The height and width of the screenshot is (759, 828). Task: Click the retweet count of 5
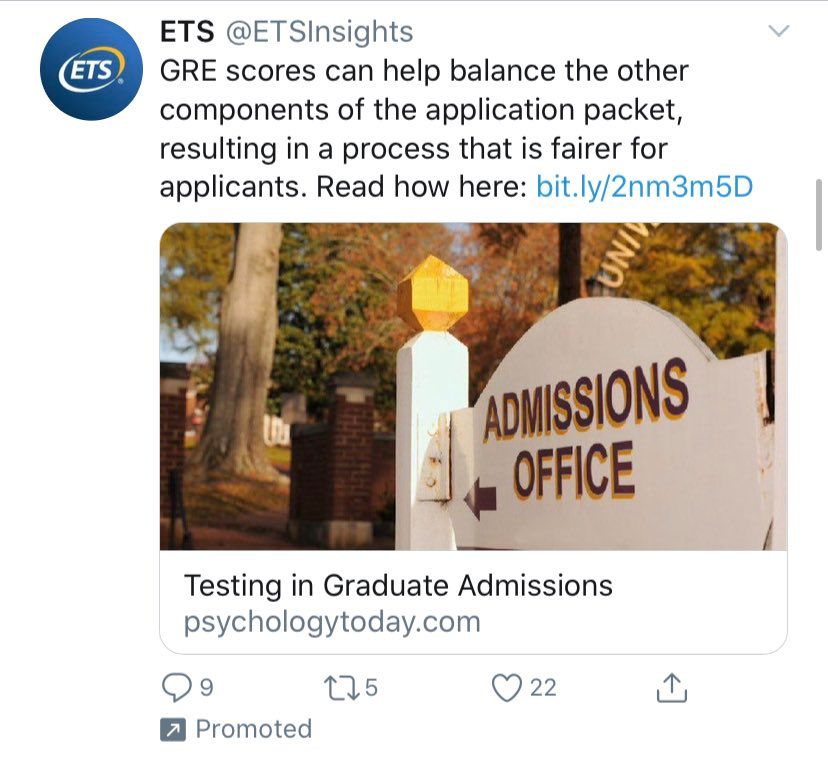tap(371, 688)
